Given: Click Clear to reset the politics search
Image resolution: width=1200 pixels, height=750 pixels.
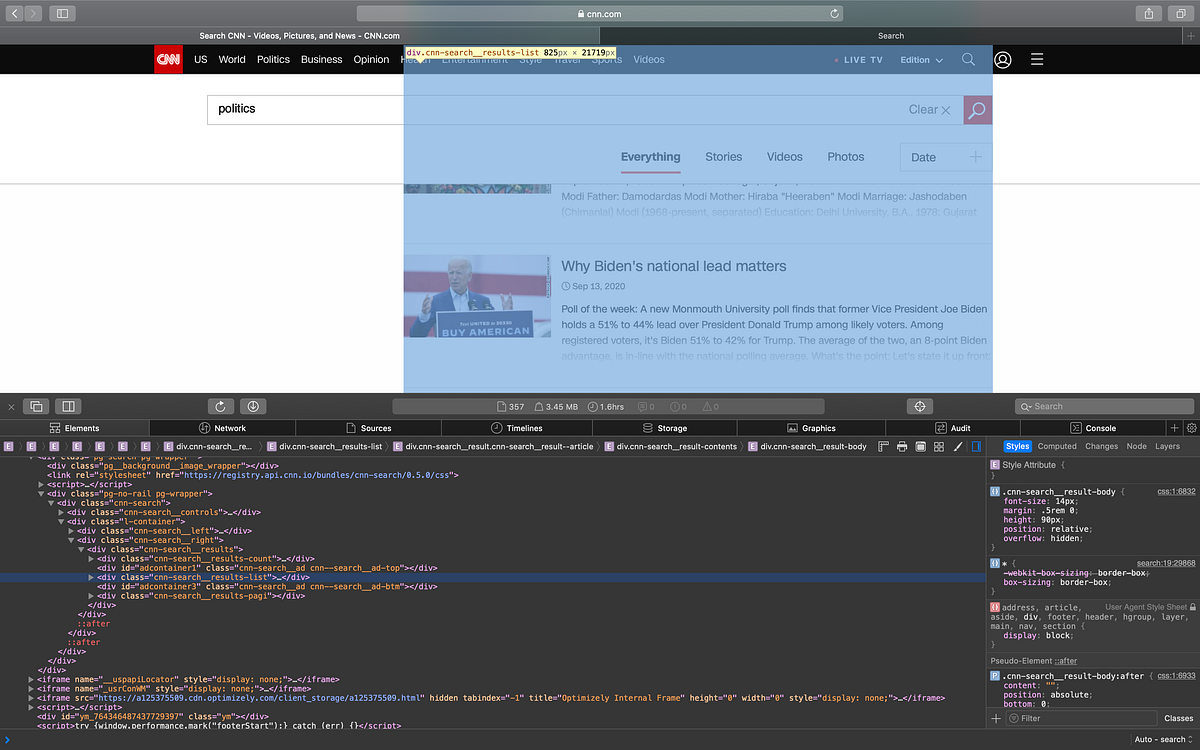Looking at the screenshot, I should click(x=930, y=110).
